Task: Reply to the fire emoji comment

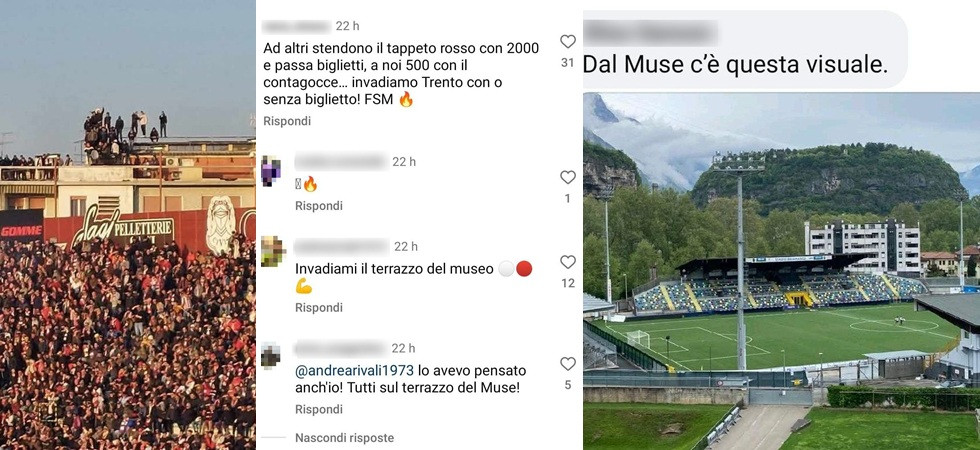Action: [x=319, y=206]
